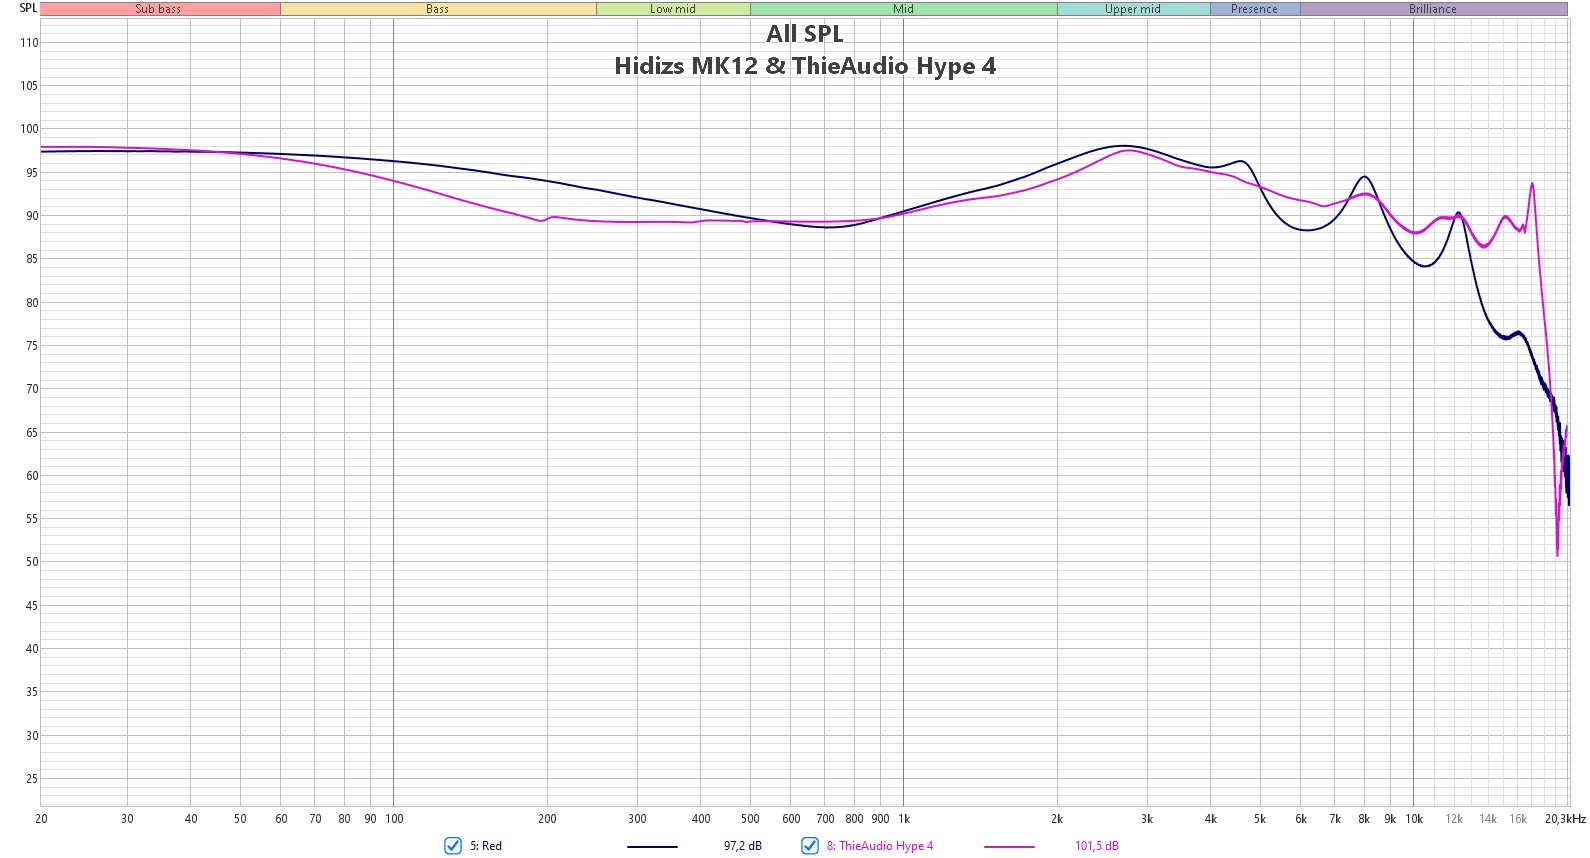Click the magenta line sample in the legend
The image size is (1590, 858).
tap(1009, 847)
